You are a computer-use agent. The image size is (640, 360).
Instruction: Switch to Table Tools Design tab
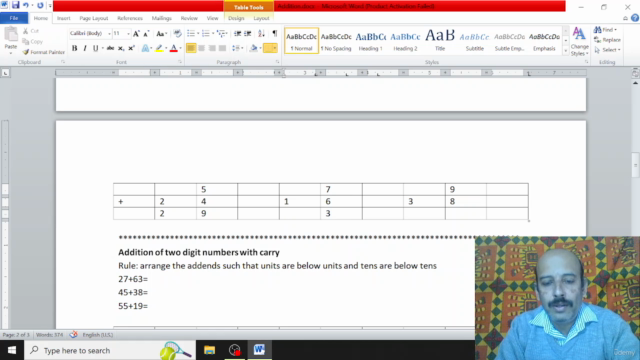click(236, 18)
